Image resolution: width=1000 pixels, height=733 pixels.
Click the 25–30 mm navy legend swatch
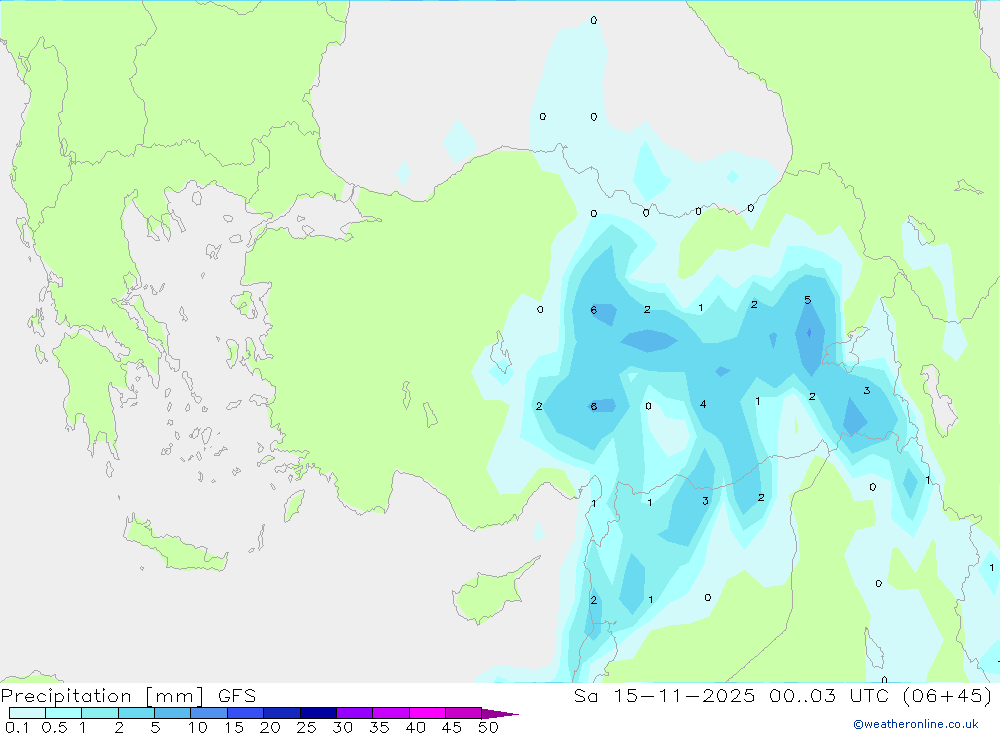click(x=318, y=713)
